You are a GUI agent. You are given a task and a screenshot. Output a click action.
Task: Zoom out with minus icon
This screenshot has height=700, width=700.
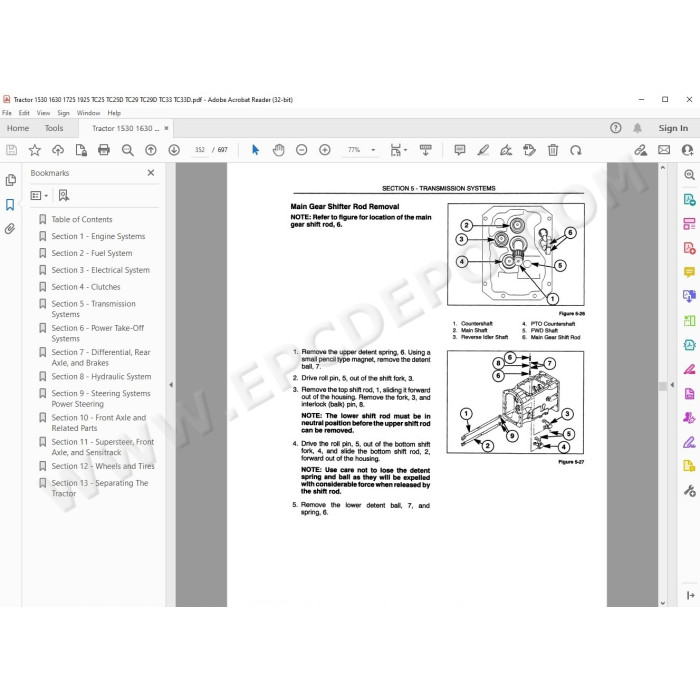pyautogui.click(x=302, y=150)
